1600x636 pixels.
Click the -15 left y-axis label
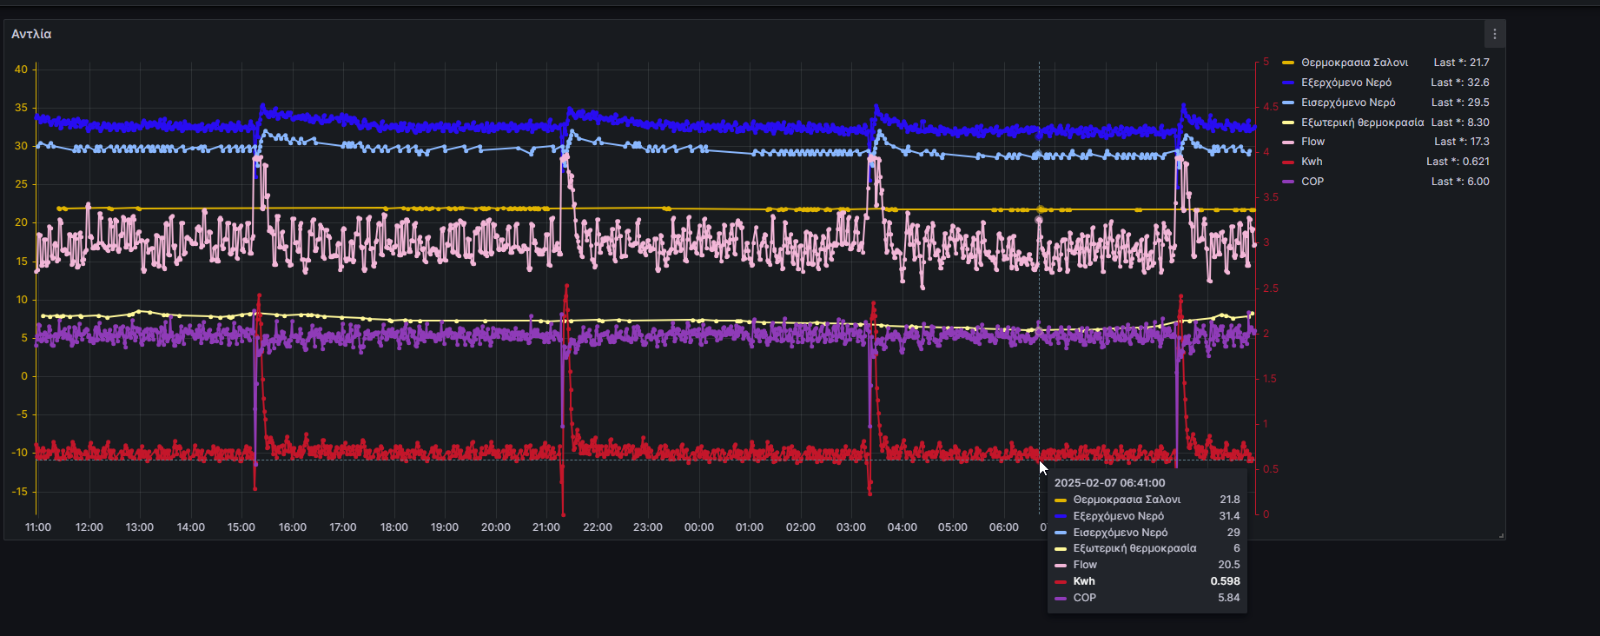(21, 491)
